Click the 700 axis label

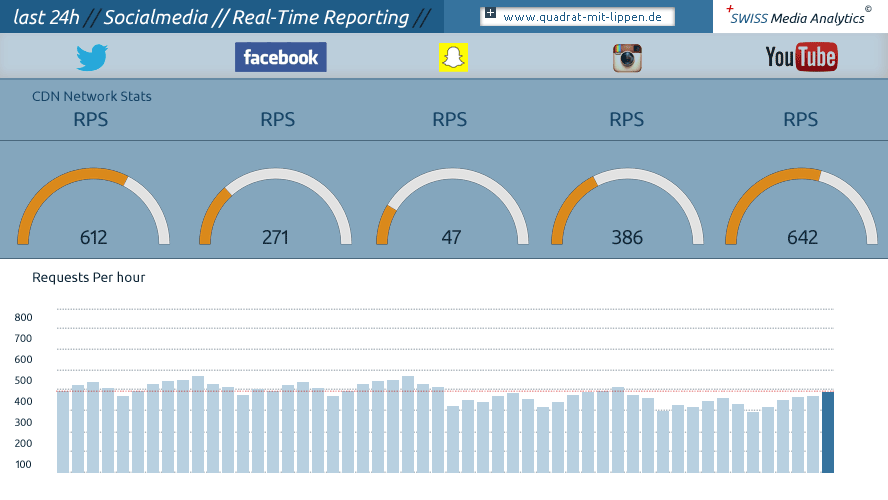(x=23, y=338)
